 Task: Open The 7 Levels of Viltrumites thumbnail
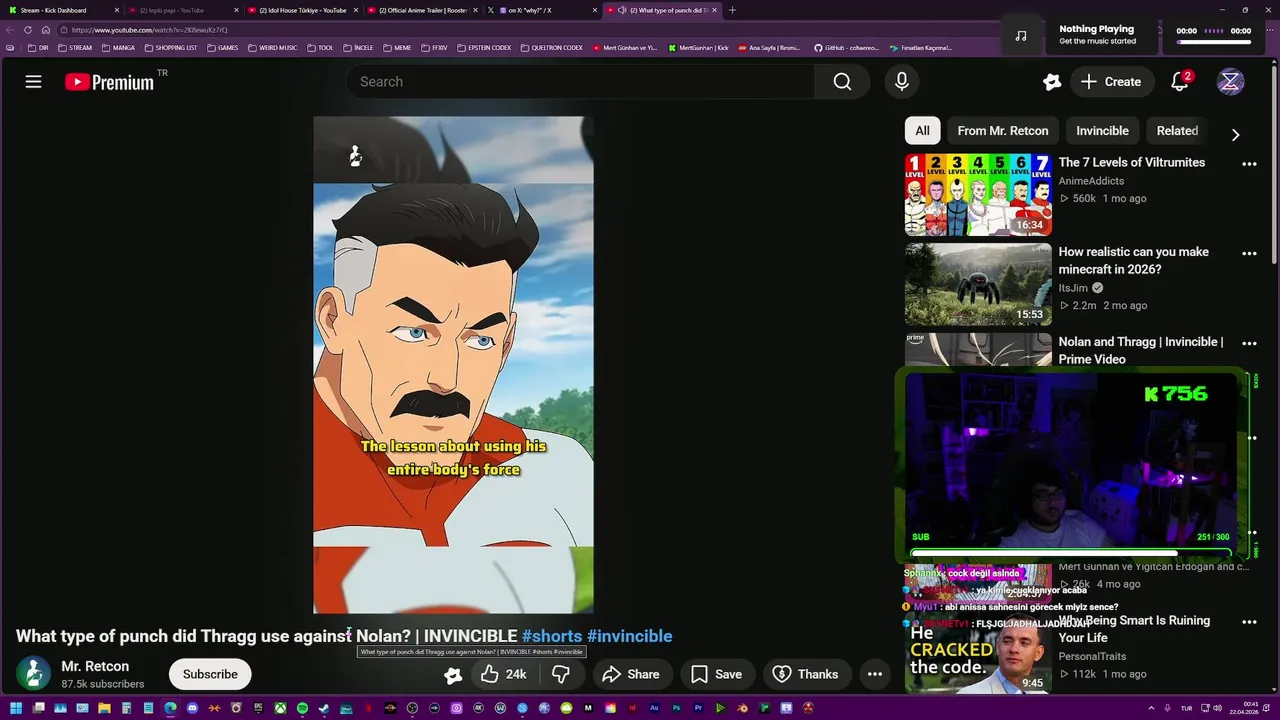[978, 194]
